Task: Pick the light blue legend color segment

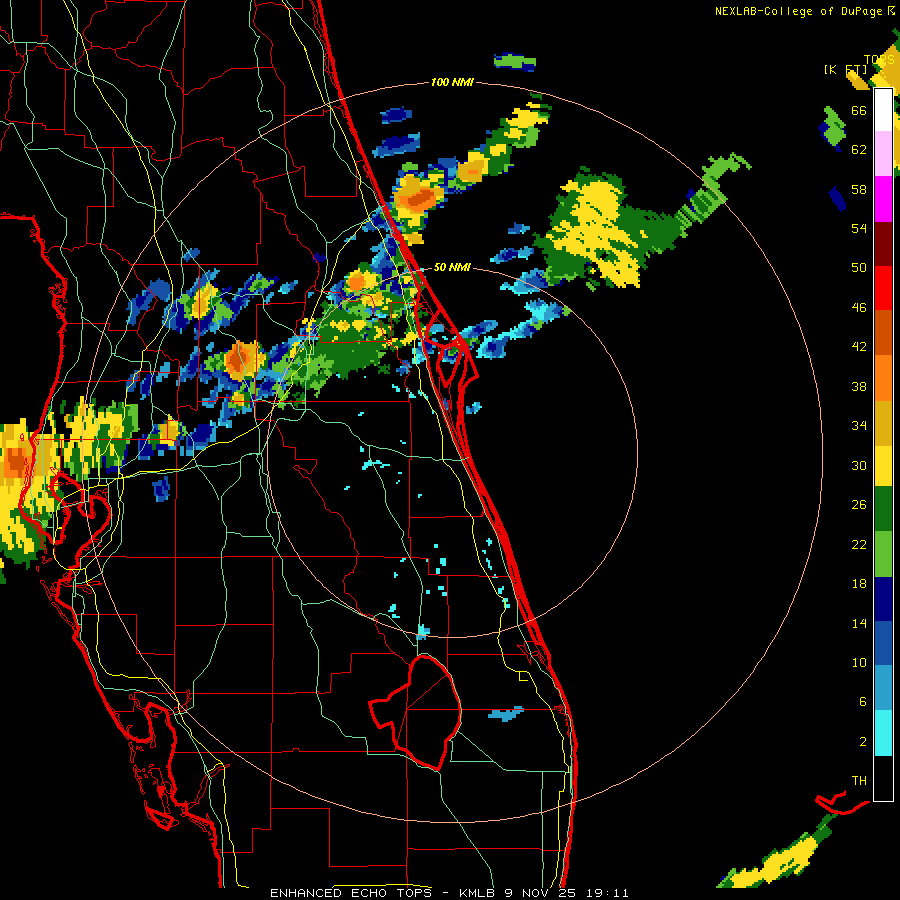Action: pos(883,688)
